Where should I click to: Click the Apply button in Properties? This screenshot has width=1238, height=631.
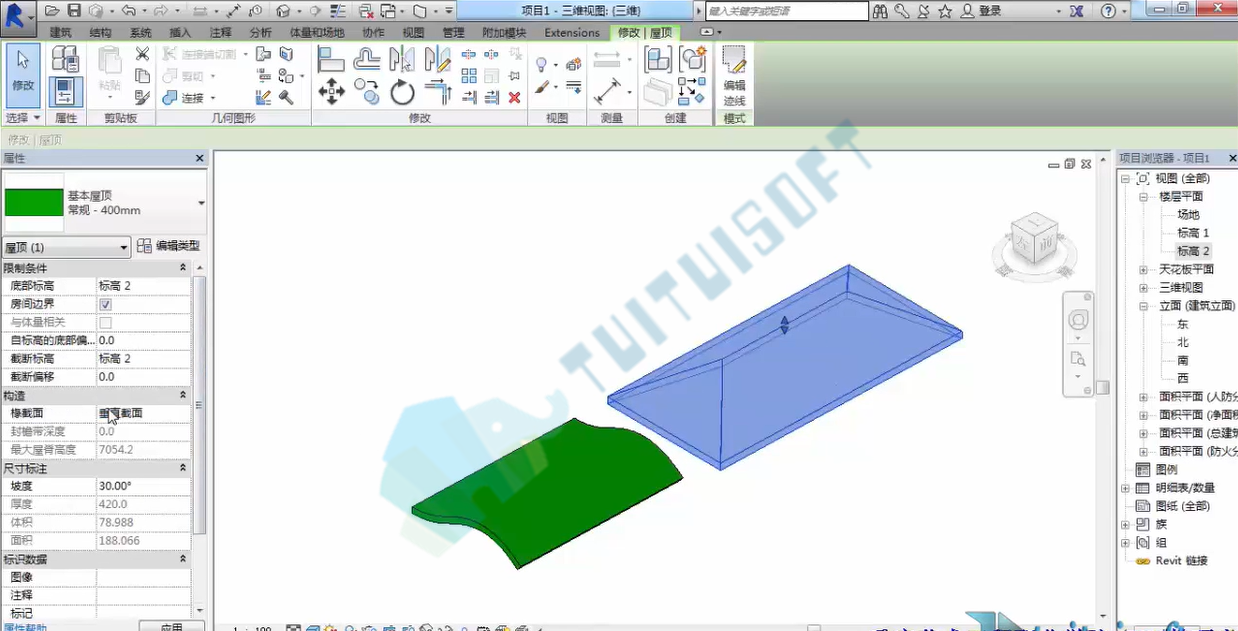(171, 627)
